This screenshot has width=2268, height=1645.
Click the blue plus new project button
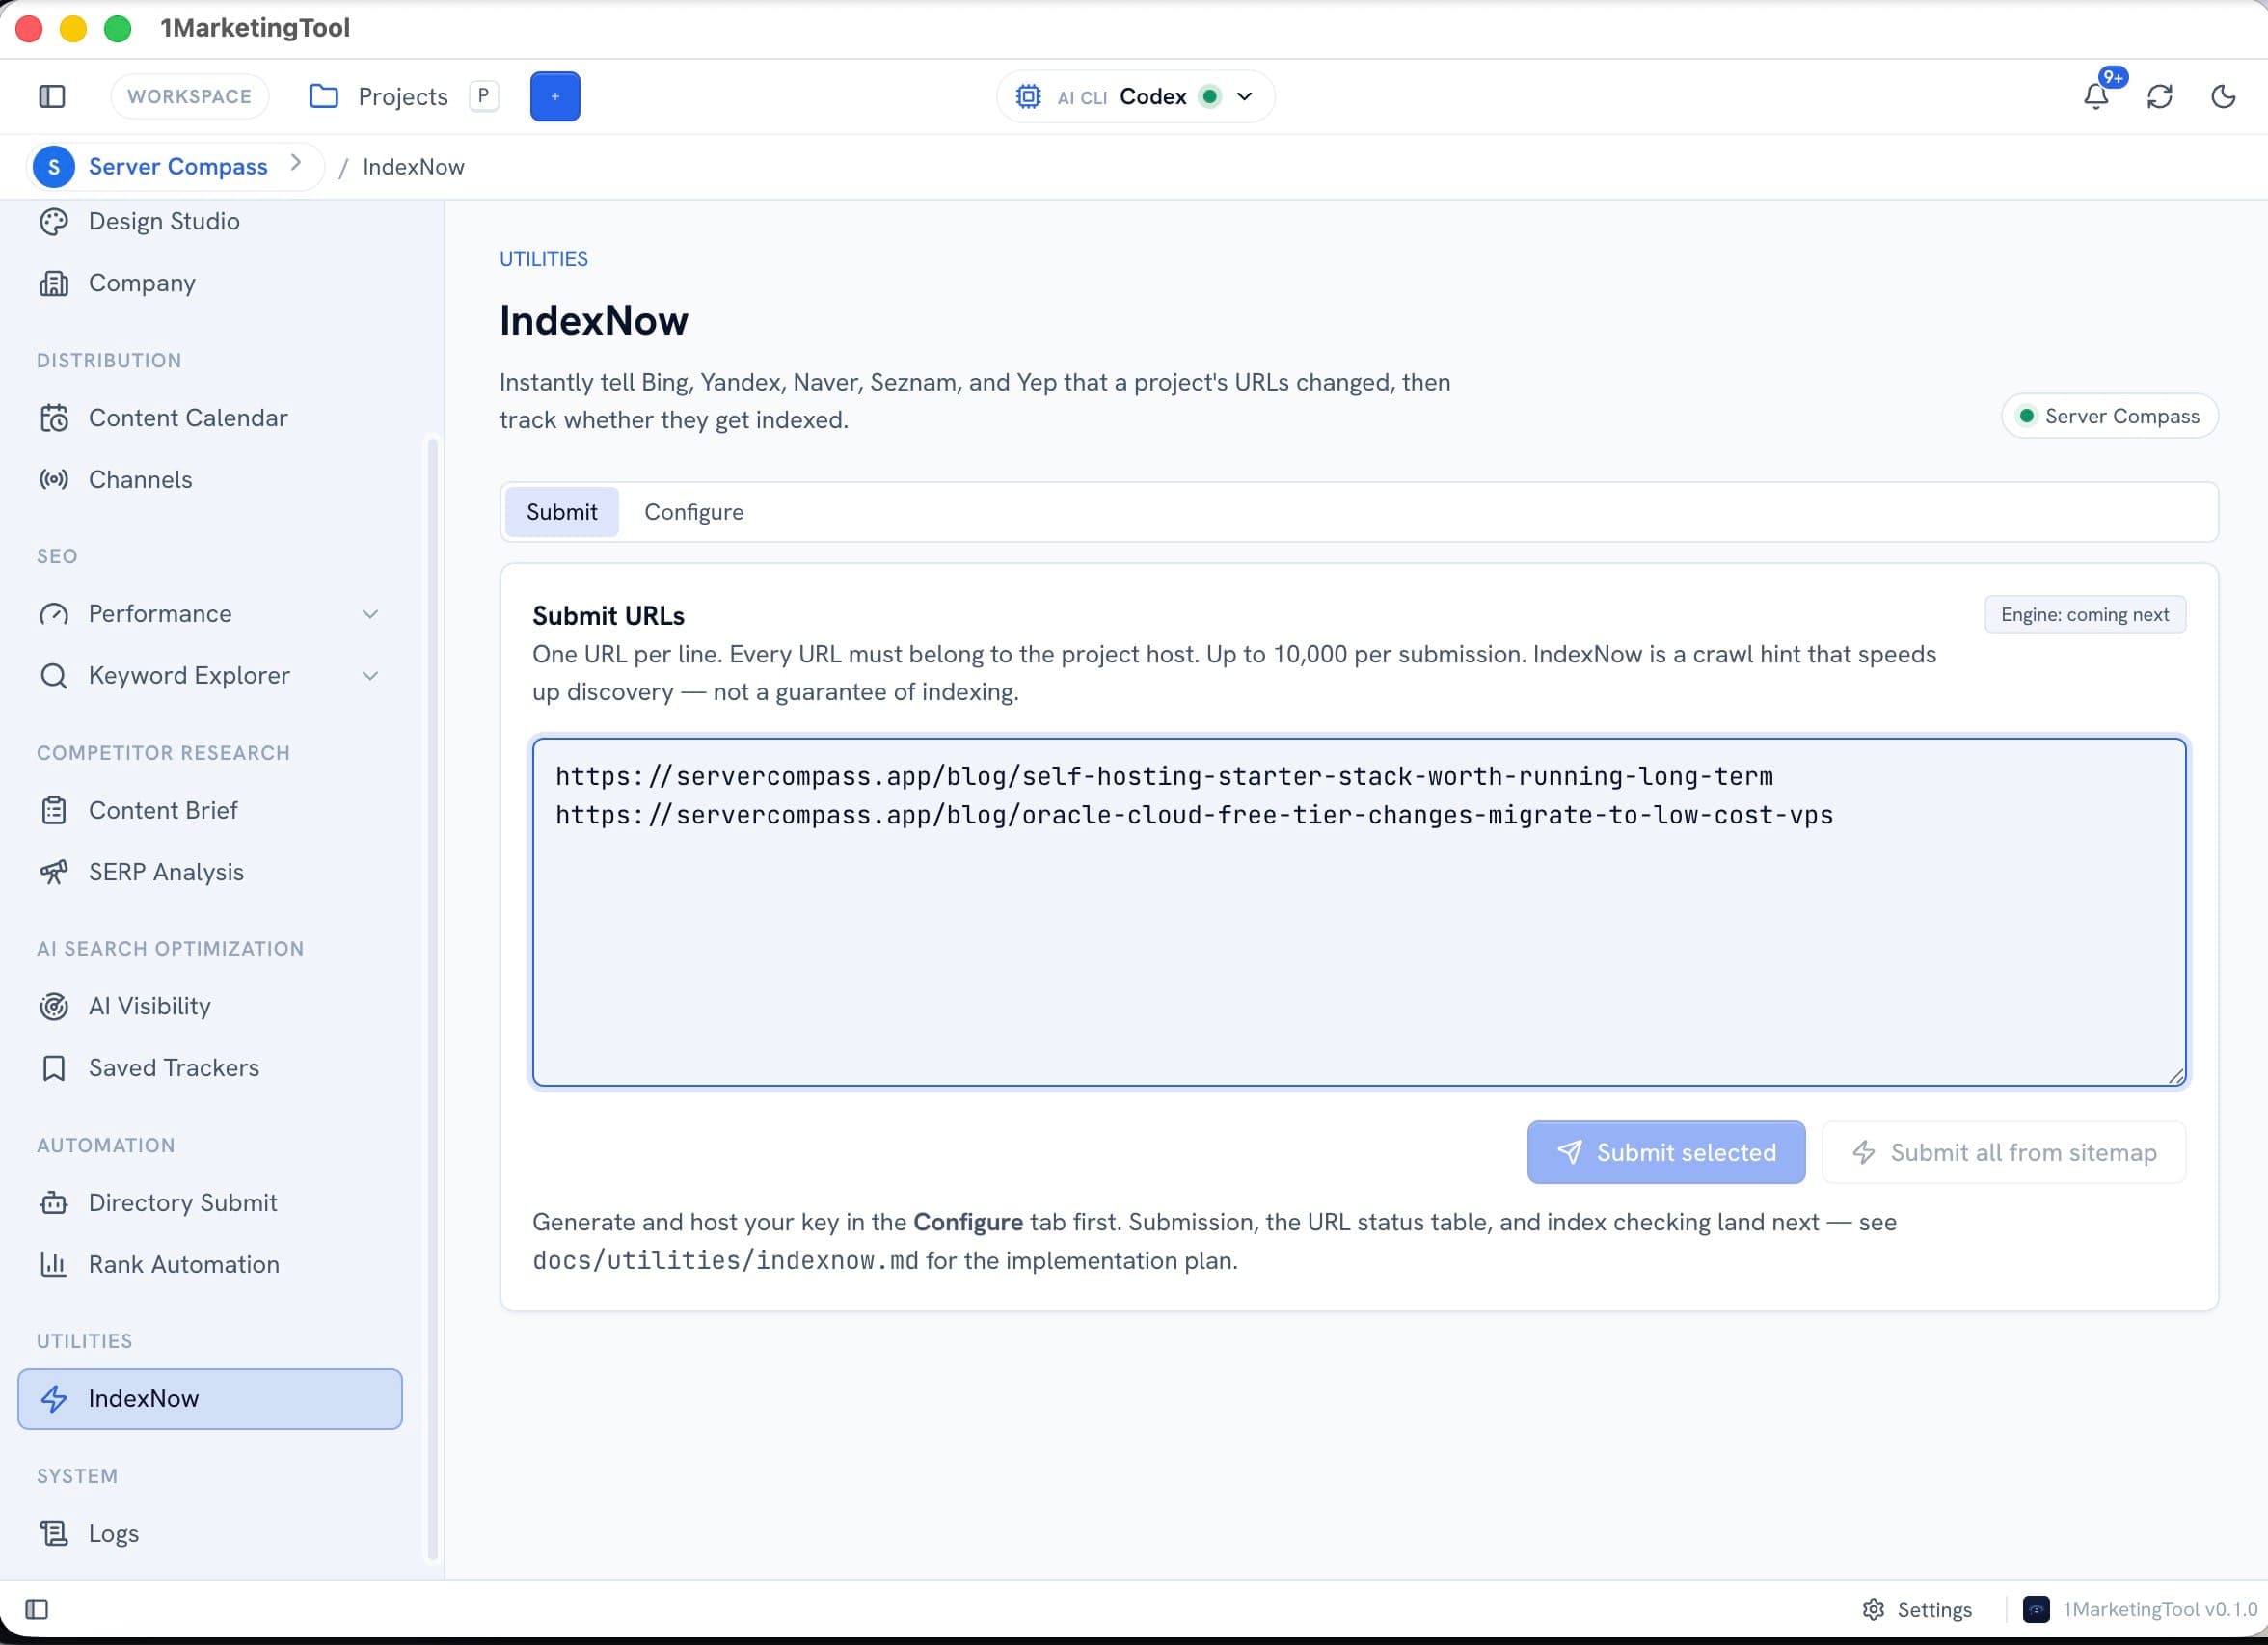click(x=555, y=96)
